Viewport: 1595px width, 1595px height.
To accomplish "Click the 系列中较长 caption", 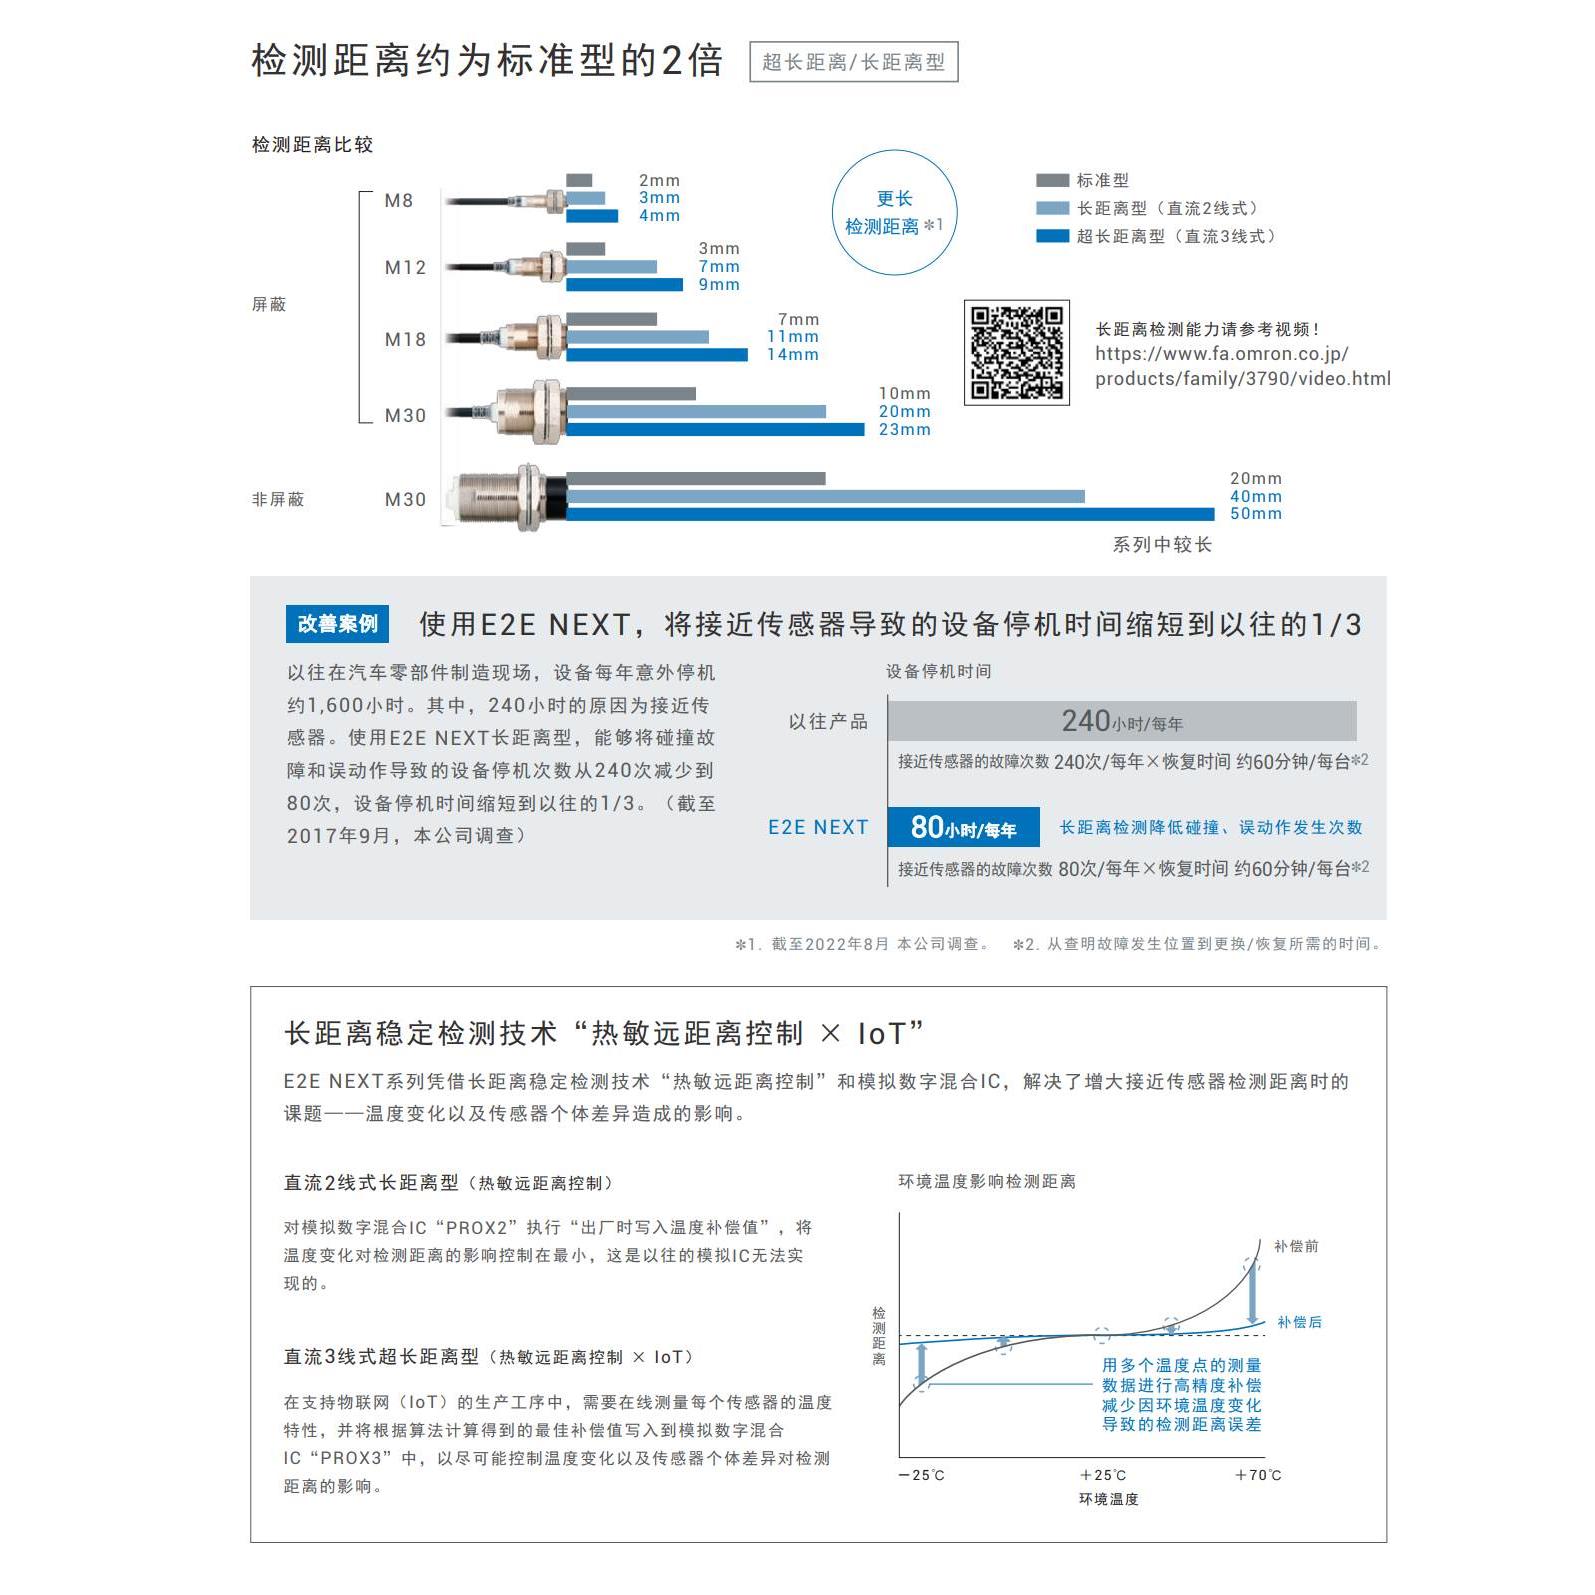I will (x=1162, y=545).
